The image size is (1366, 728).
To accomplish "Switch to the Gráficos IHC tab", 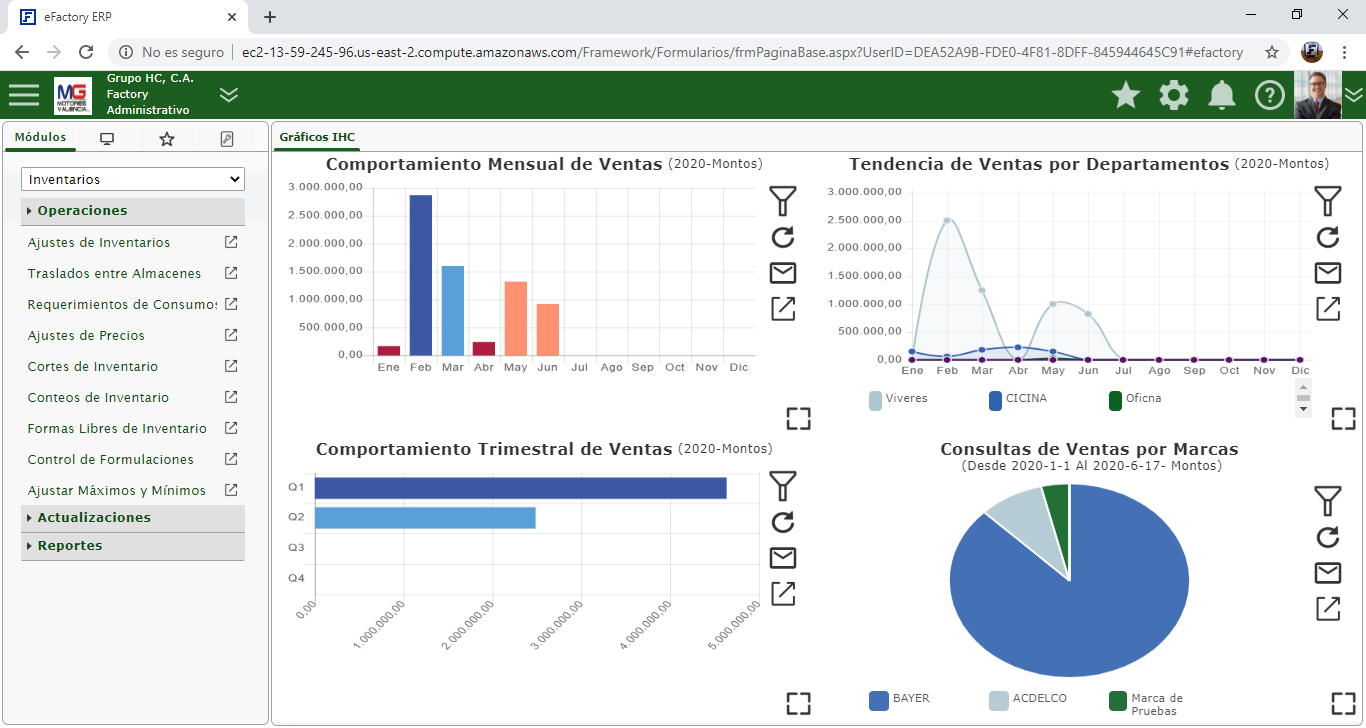I will [316, 137].
